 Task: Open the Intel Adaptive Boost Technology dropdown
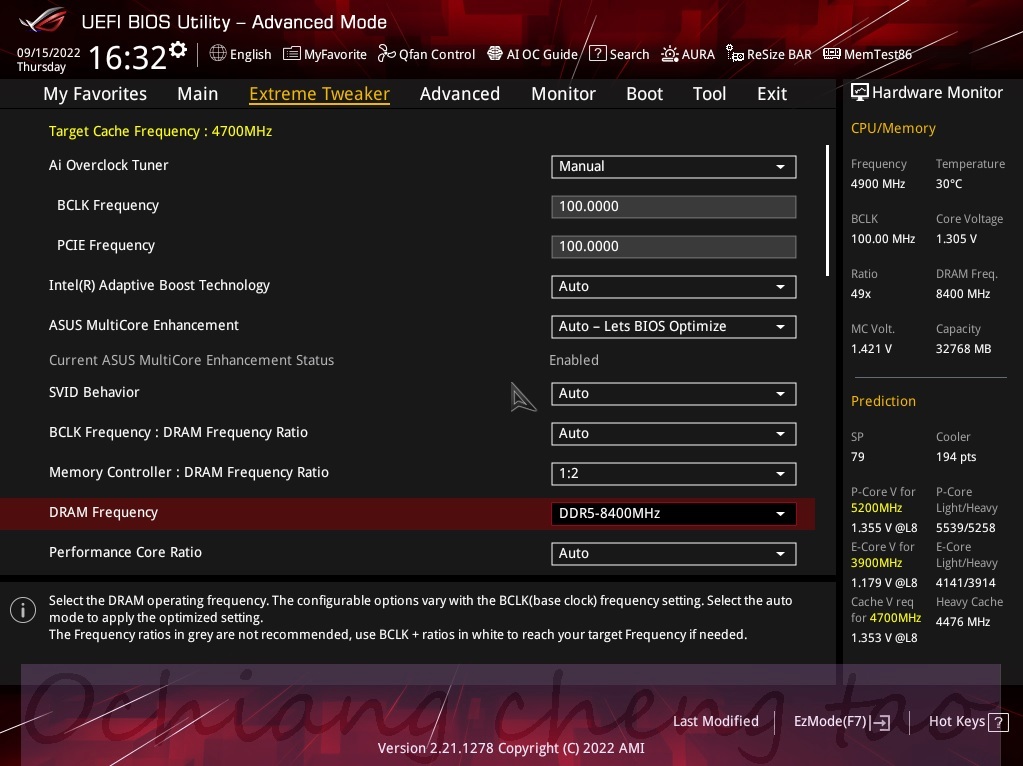[673, 286]
